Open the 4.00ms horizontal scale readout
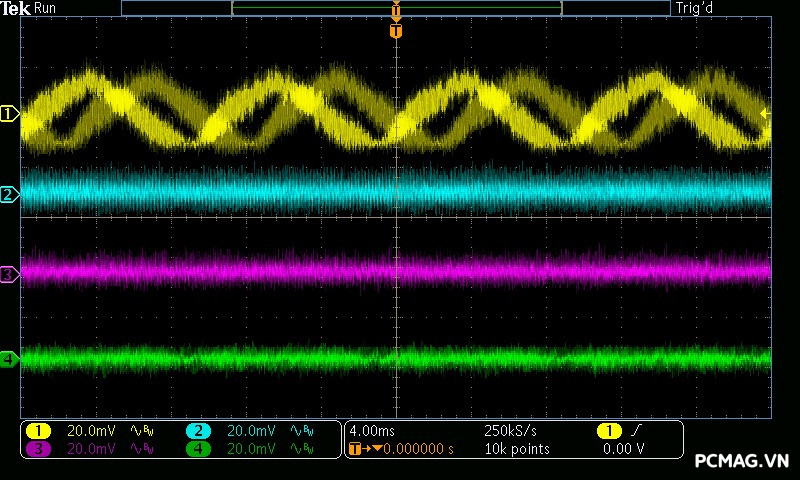 click(372, 430)
